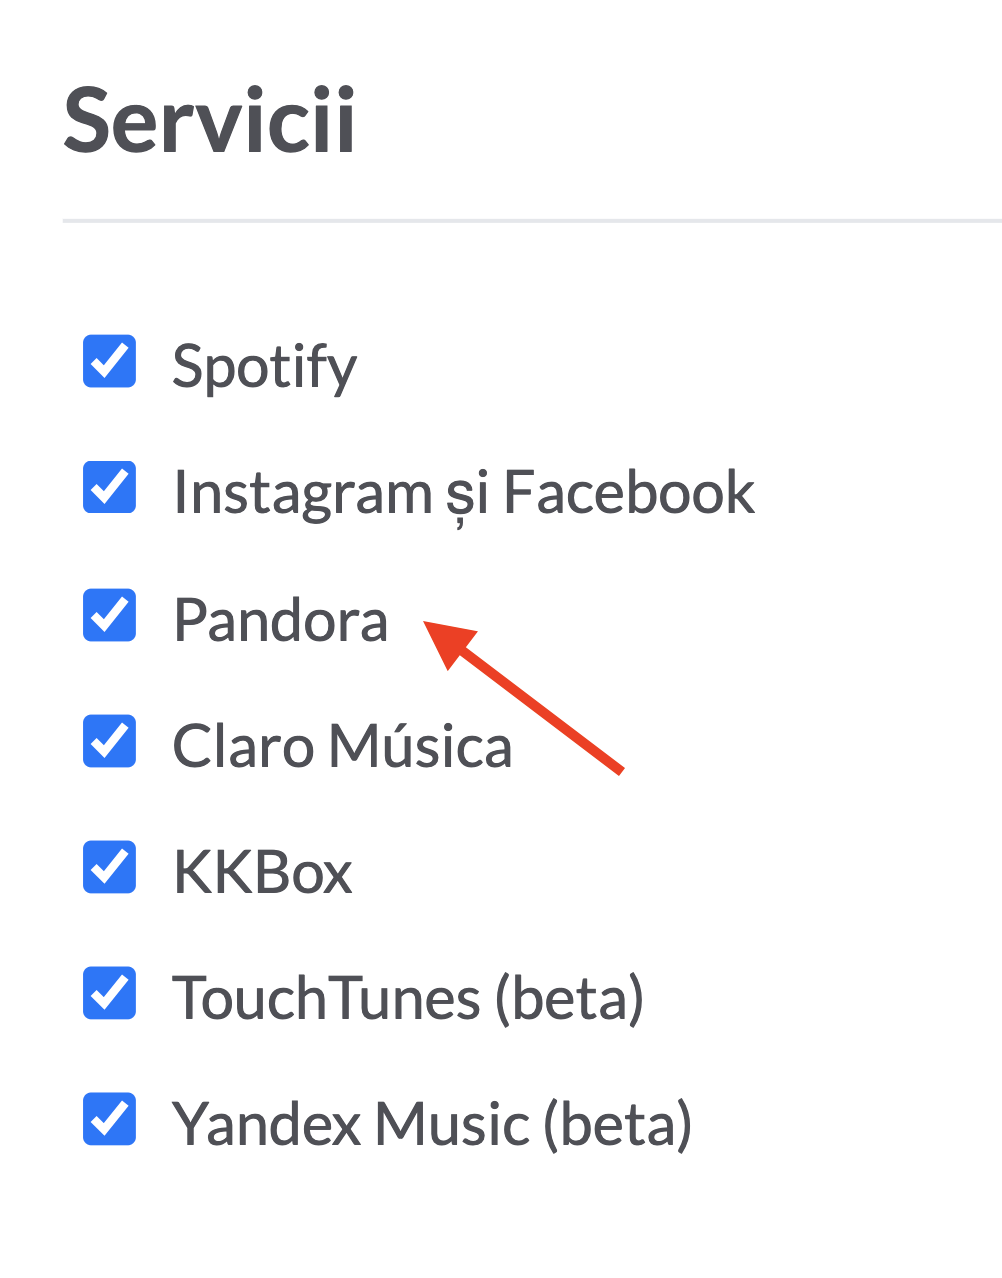Screen dimensions: 1002x1278
Task: Uncheck the Claro Música checkbox
Action: [109, 741]
